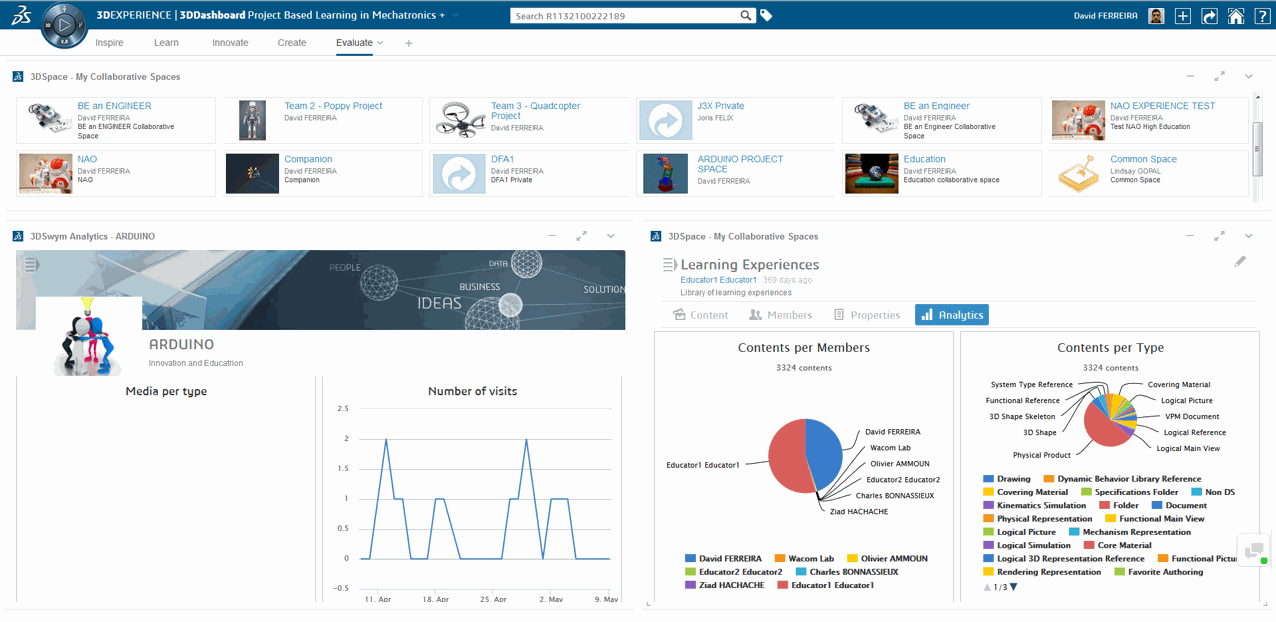The height and width of the screenshot is (622, 1276).
Task: Click the plus add icon in header
Action: [x=1182, y=16]
